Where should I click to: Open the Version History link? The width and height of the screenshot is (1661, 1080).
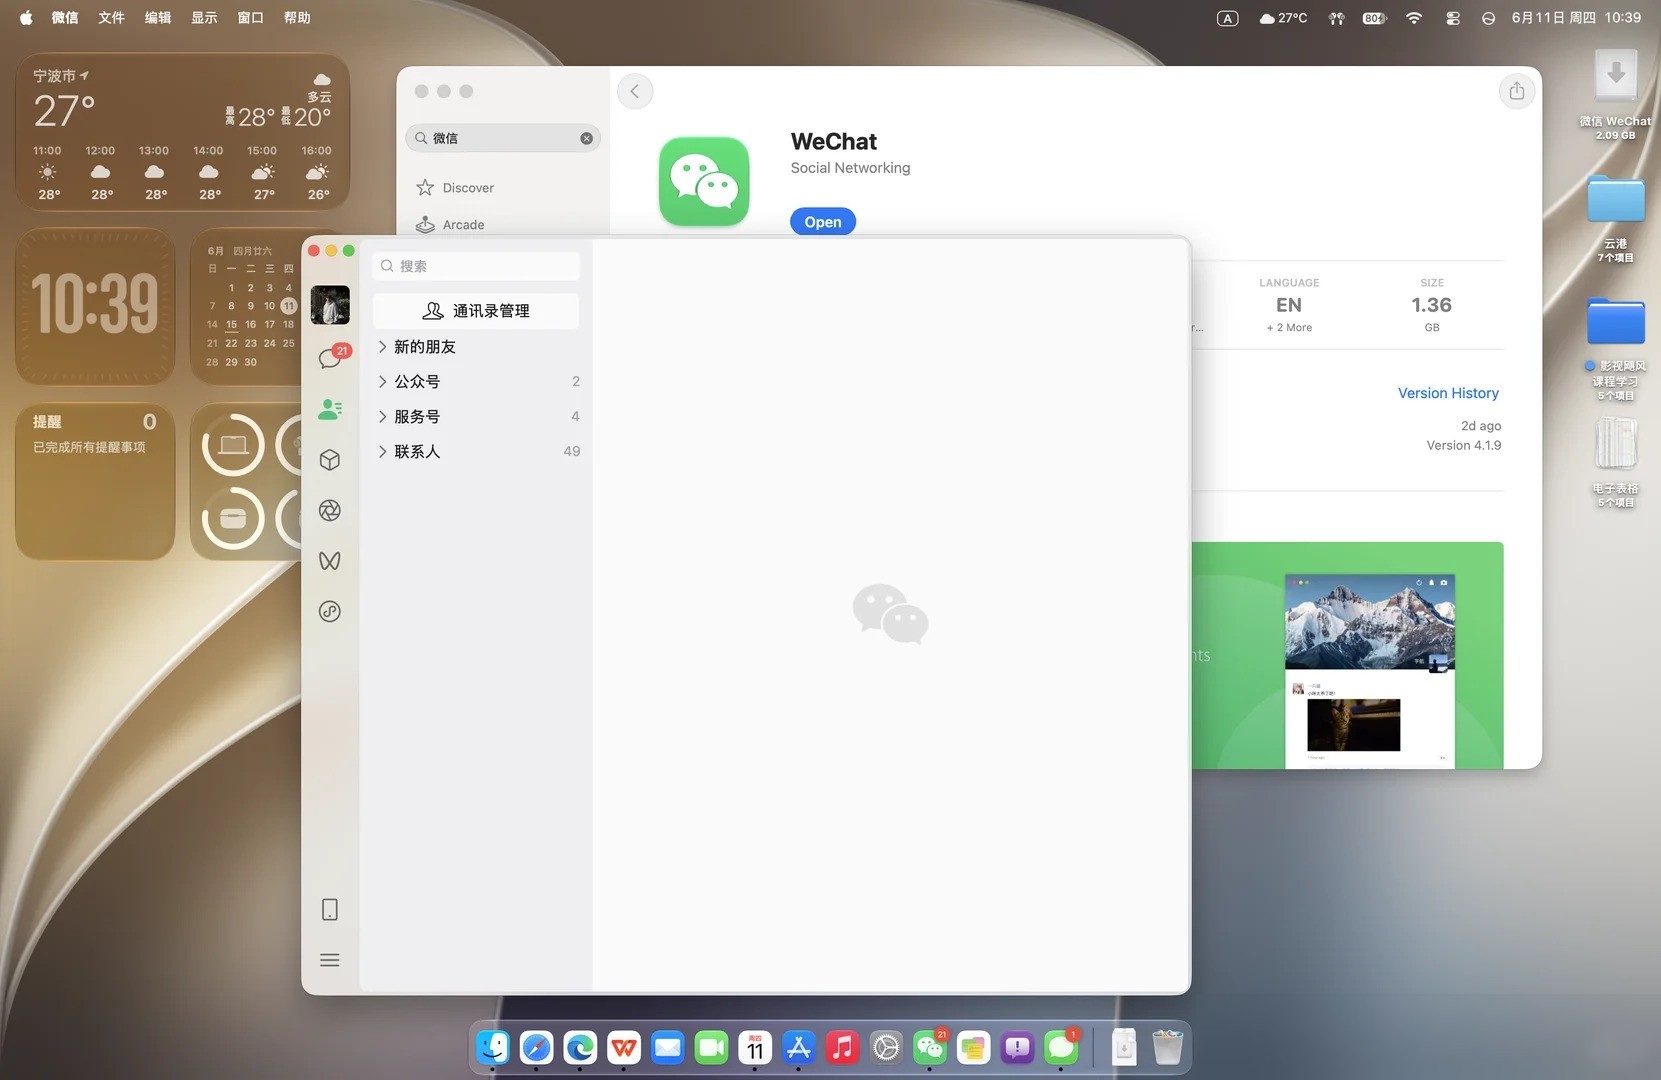pos(1448,393)
